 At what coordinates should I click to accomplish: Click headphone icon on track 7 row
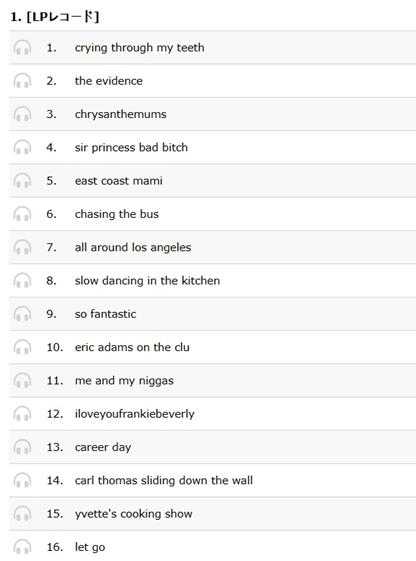point(22,247)
